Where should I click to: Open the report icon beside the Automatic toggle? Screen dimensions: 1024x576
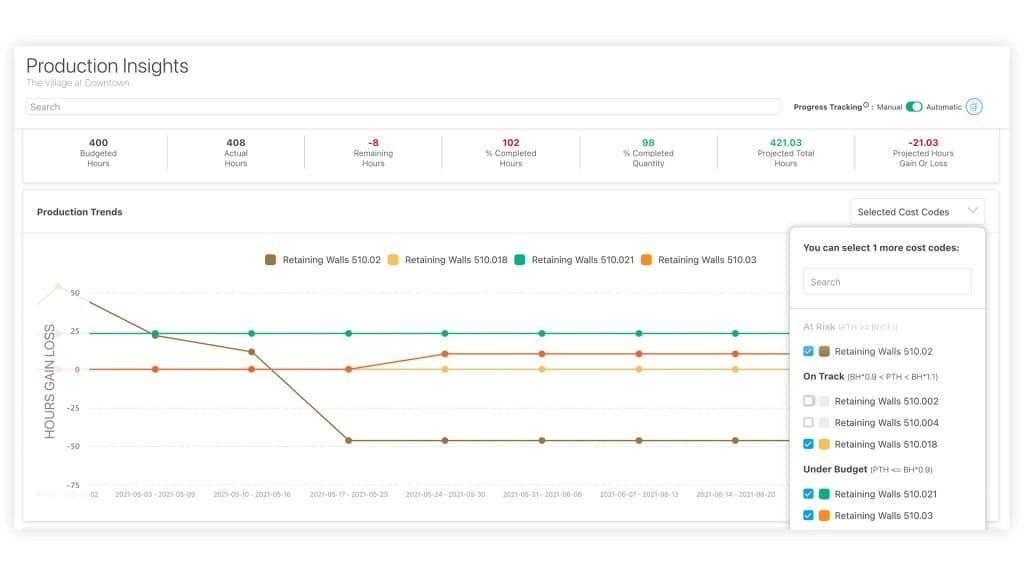[973, 105]
